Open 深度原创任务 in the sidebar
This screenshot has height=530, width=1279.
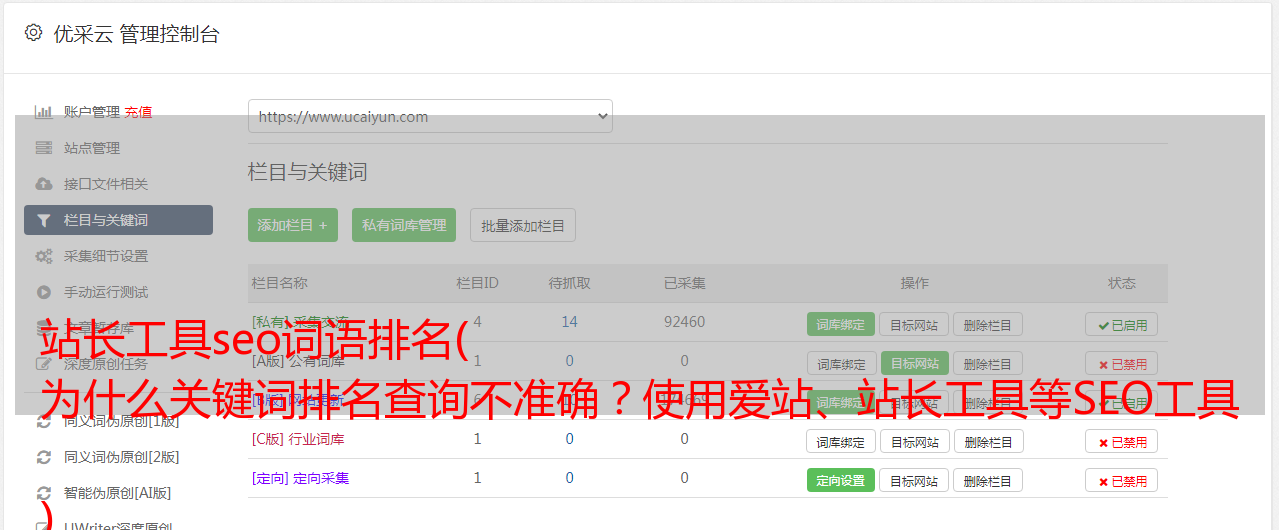(x=106, y=364)
